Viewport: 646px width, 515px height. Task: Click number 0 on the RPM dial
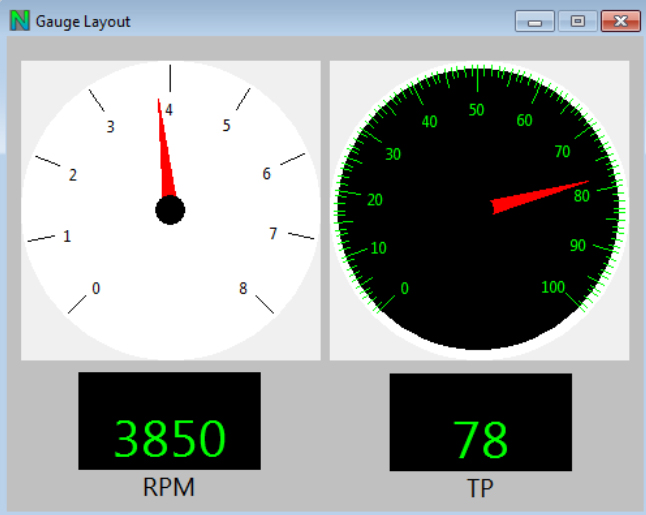click(96, 289)
